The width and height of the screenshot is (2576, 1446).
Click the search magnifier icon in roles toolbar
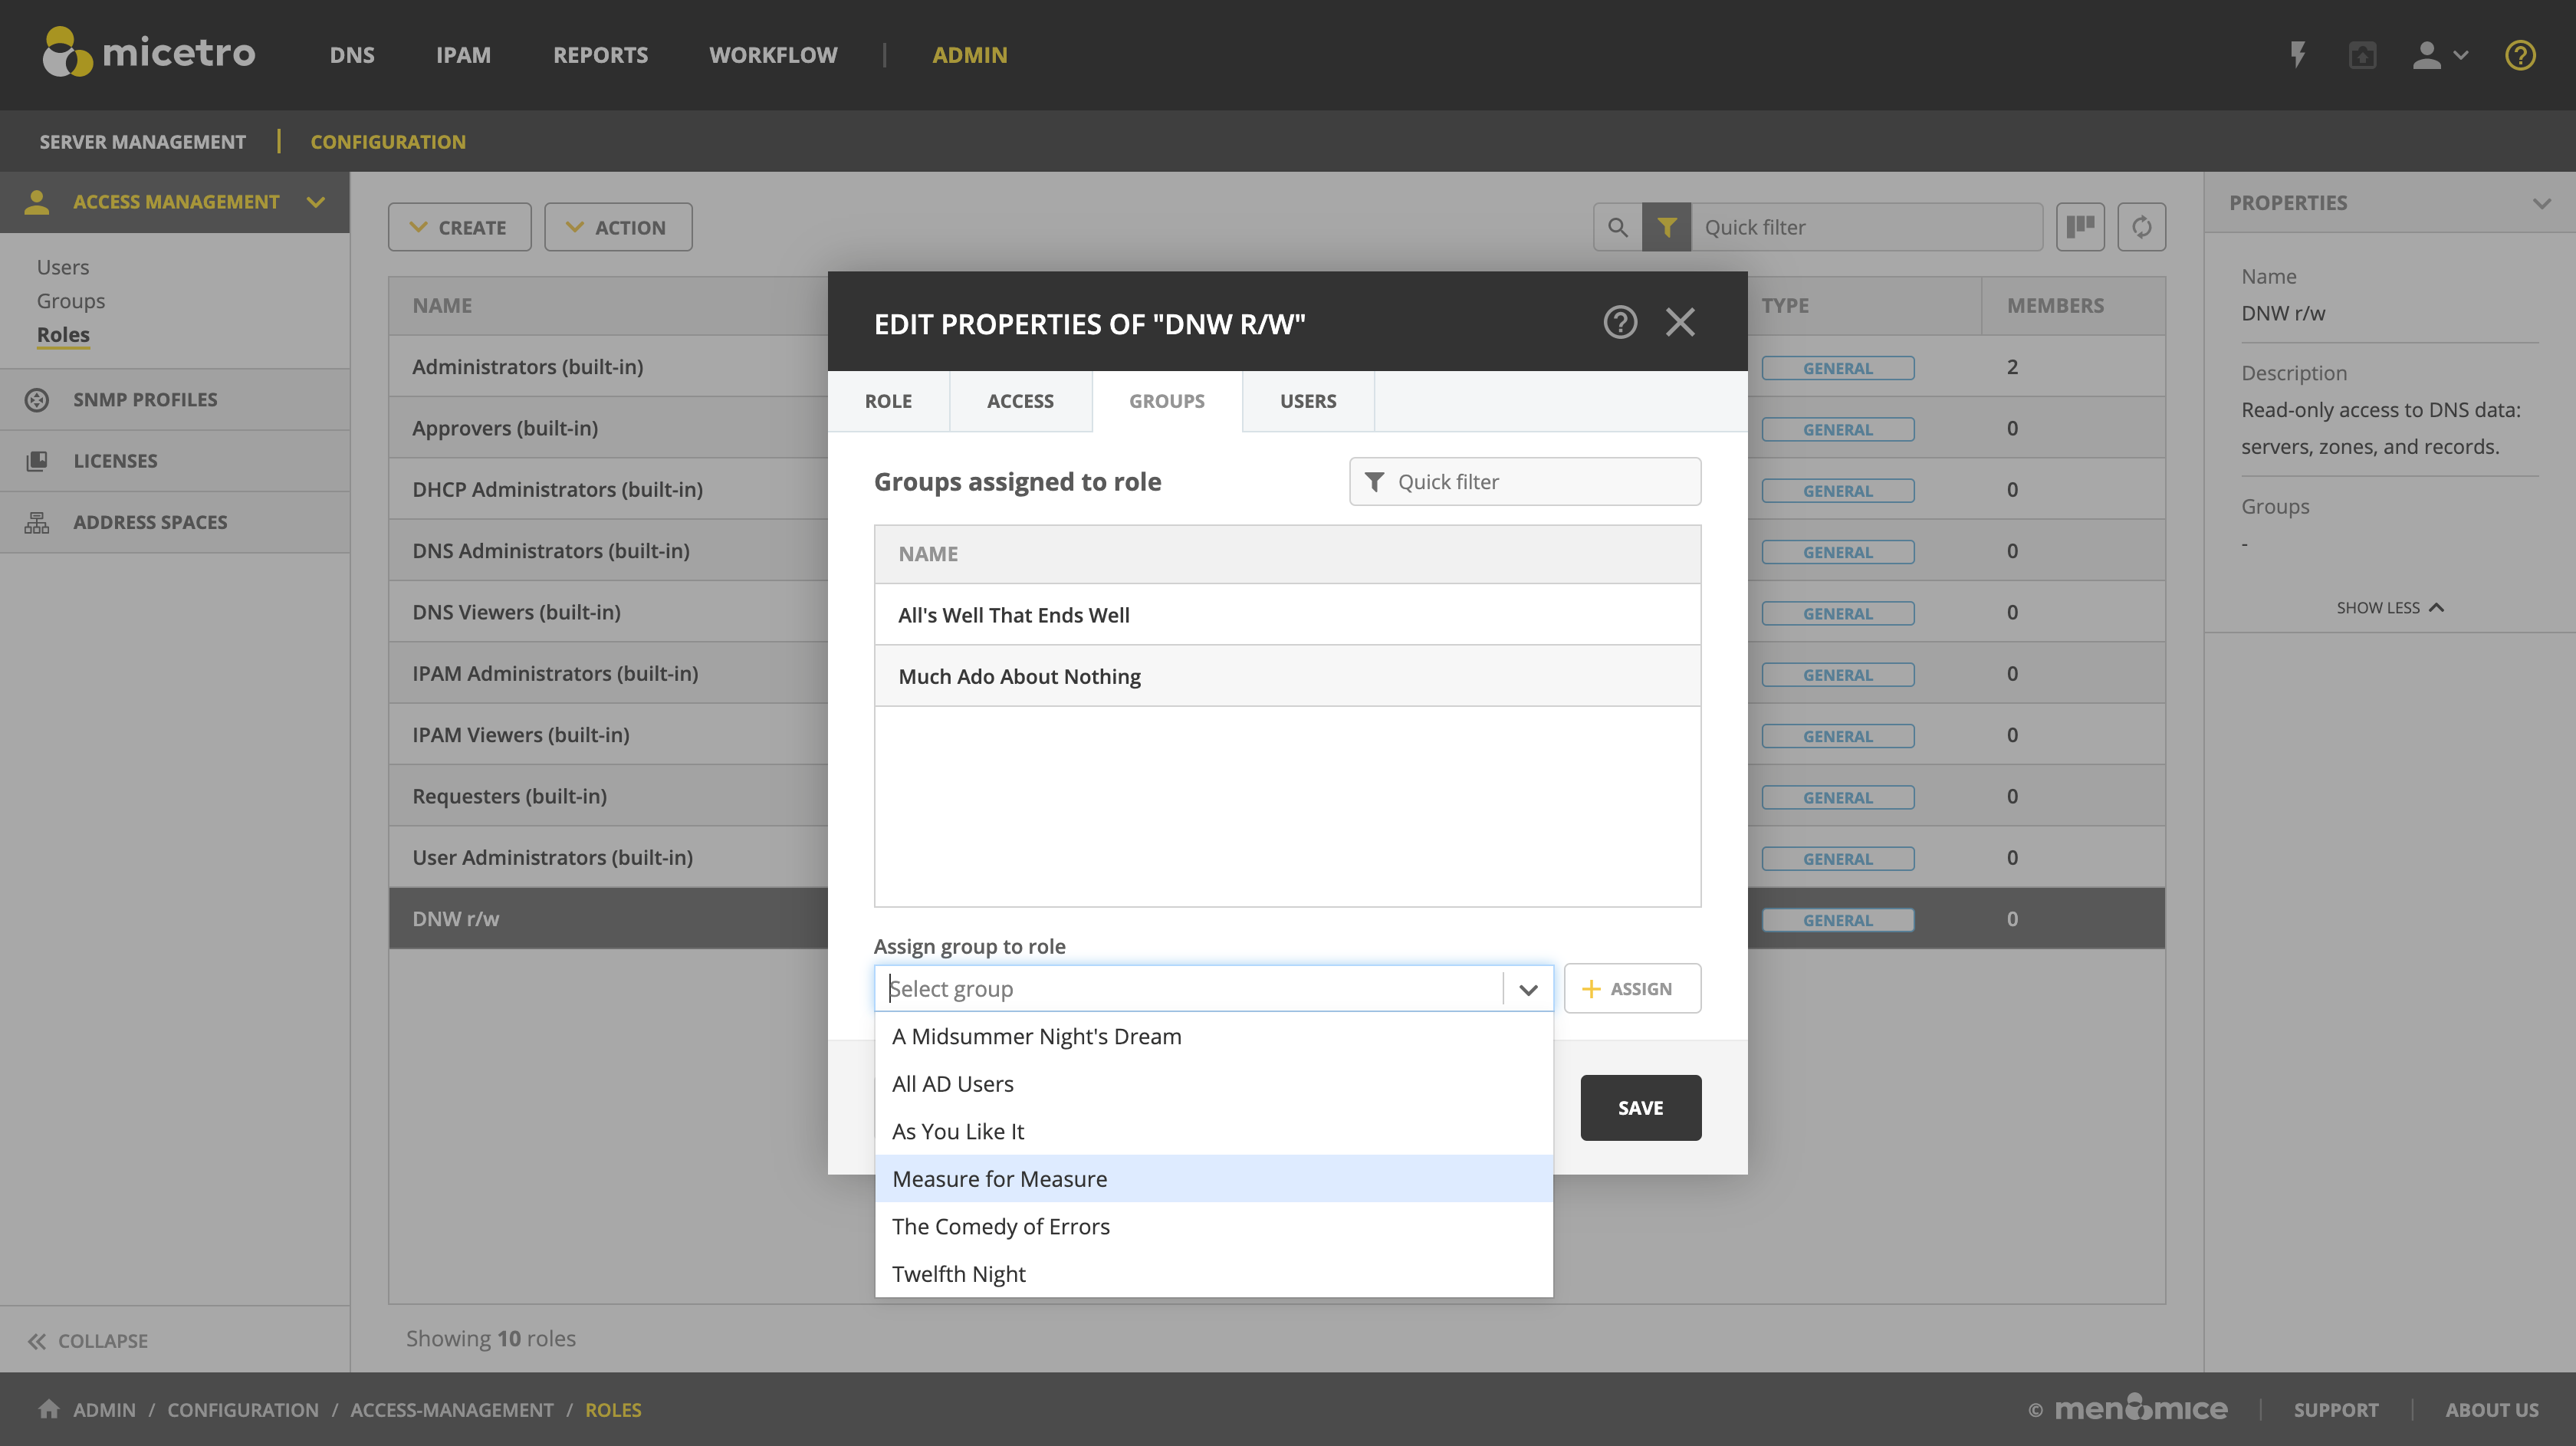point(1617,227)
